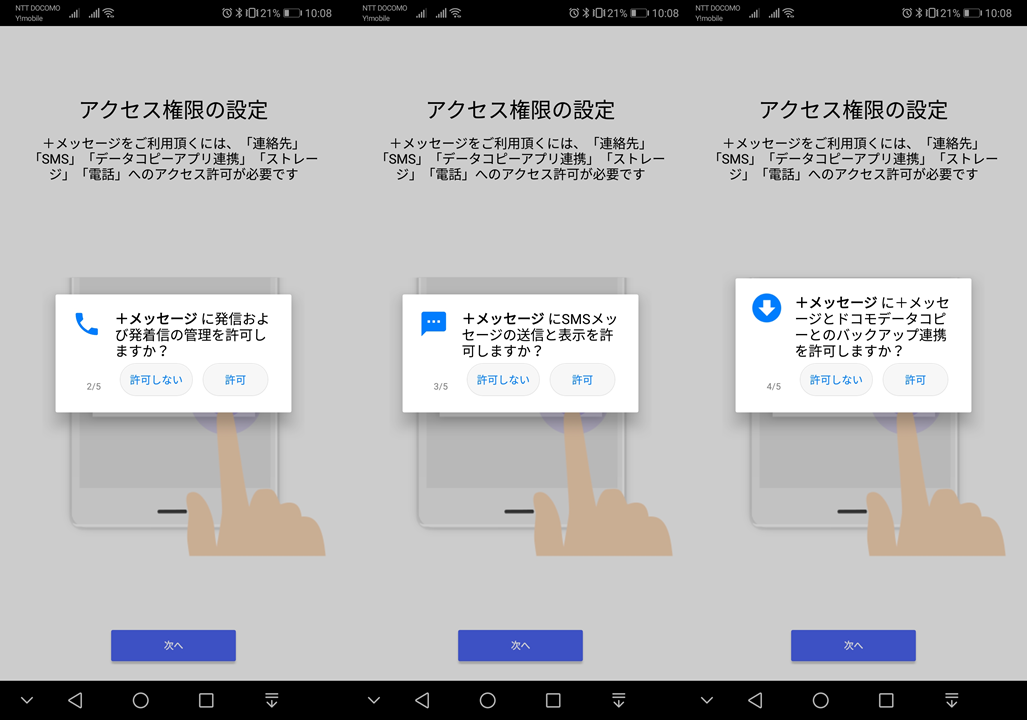
Task: Click the 4/5 step counter text
Action: click(774, 387)
